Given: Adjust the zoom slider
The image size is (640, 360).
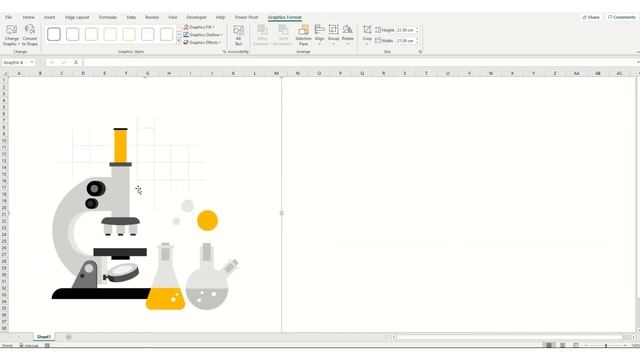Looking at the screenshot, I should point(606,345).
